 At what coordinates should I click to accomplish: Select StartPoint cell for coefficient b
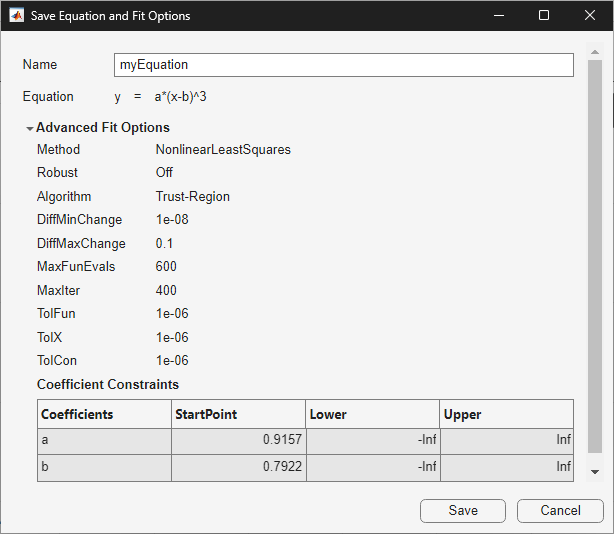(238, 467)
